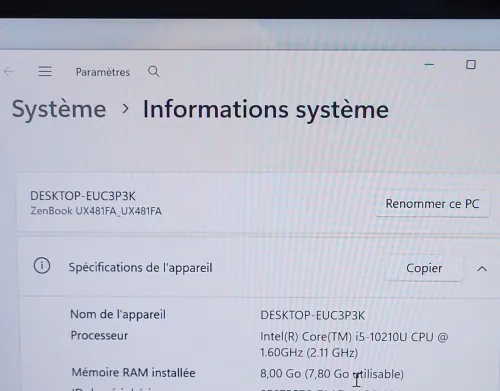Click the Processeur label
Screen dimensions: 500x391
[x=99, y=335]
